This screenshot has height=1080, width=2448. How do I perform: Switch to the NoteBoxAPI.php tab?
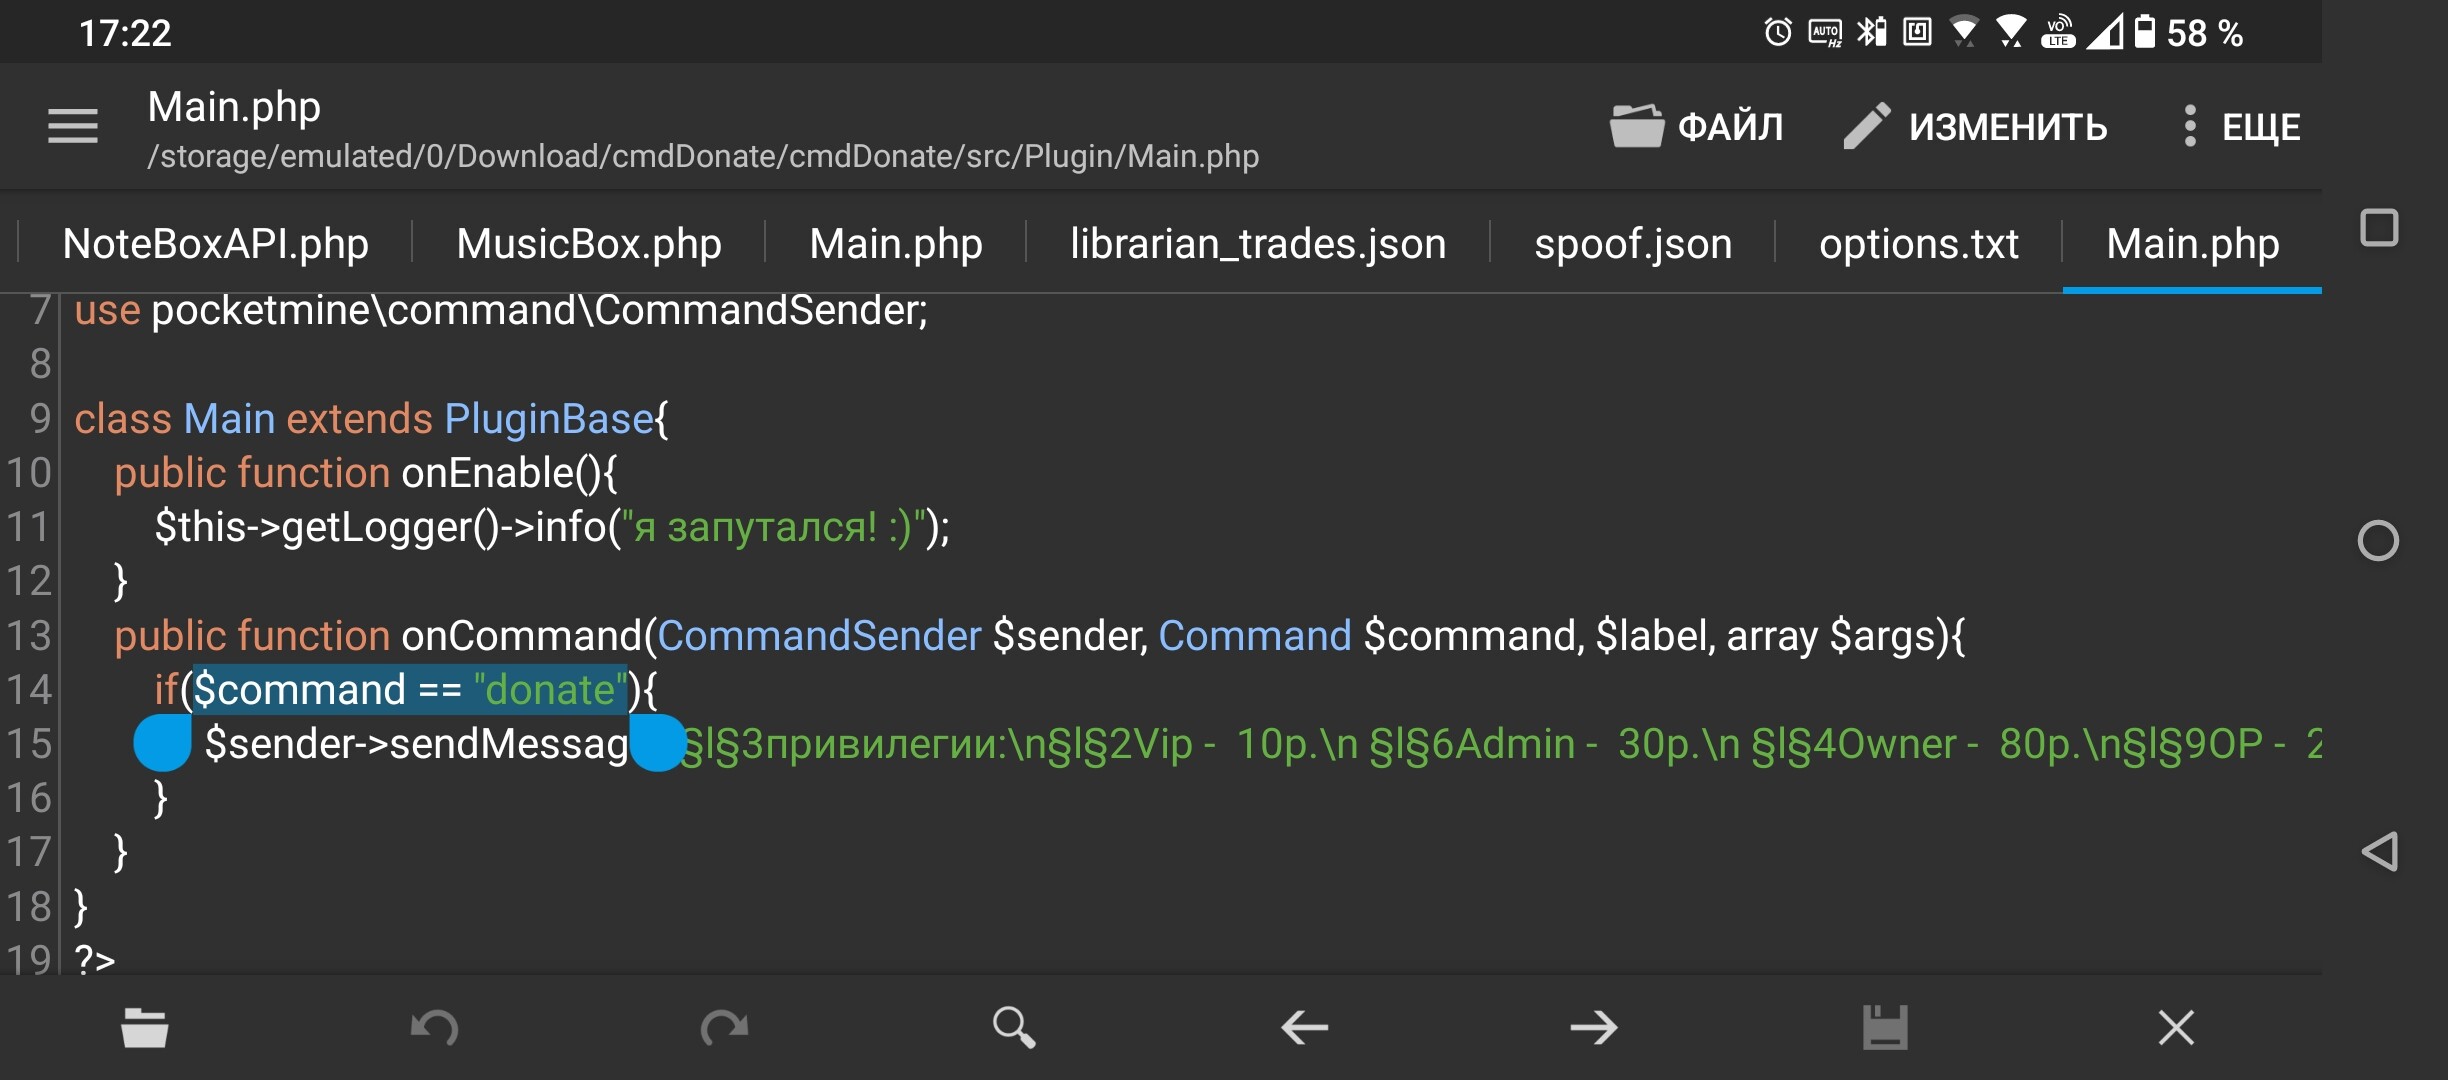click(215, 244)
